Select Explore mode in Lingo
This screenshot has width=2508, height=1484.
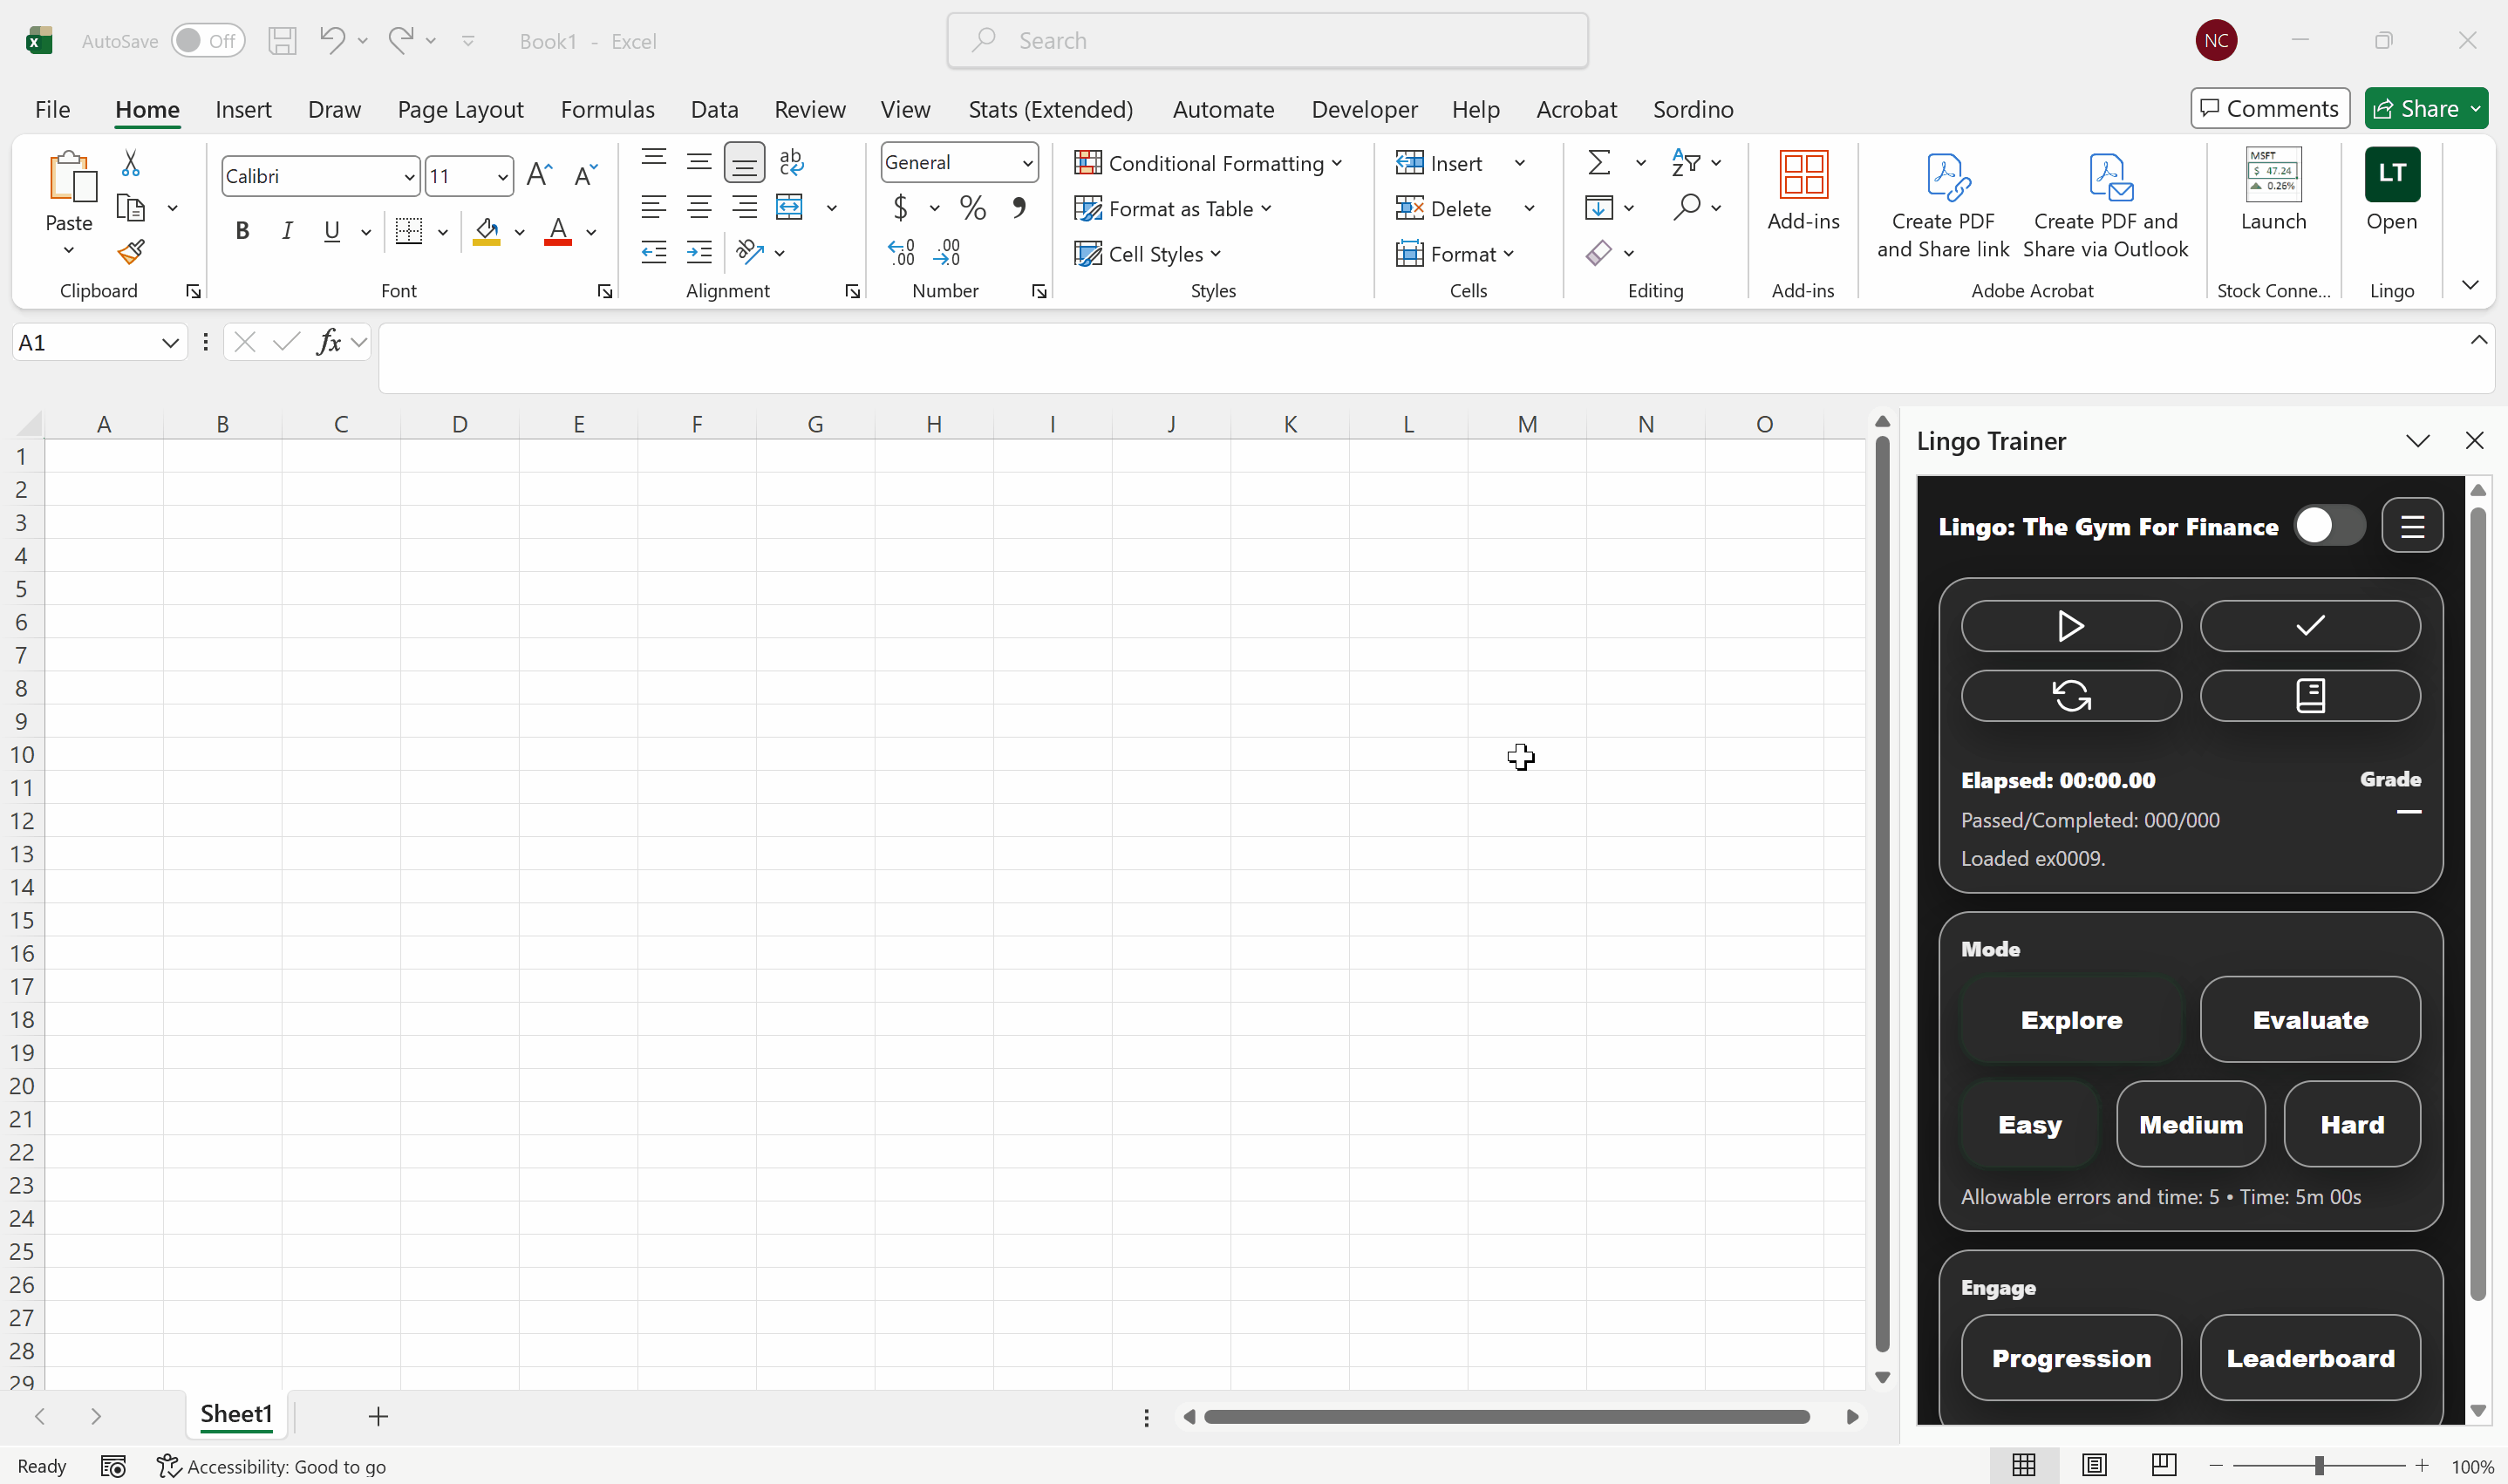(x=2071, y=1019)
